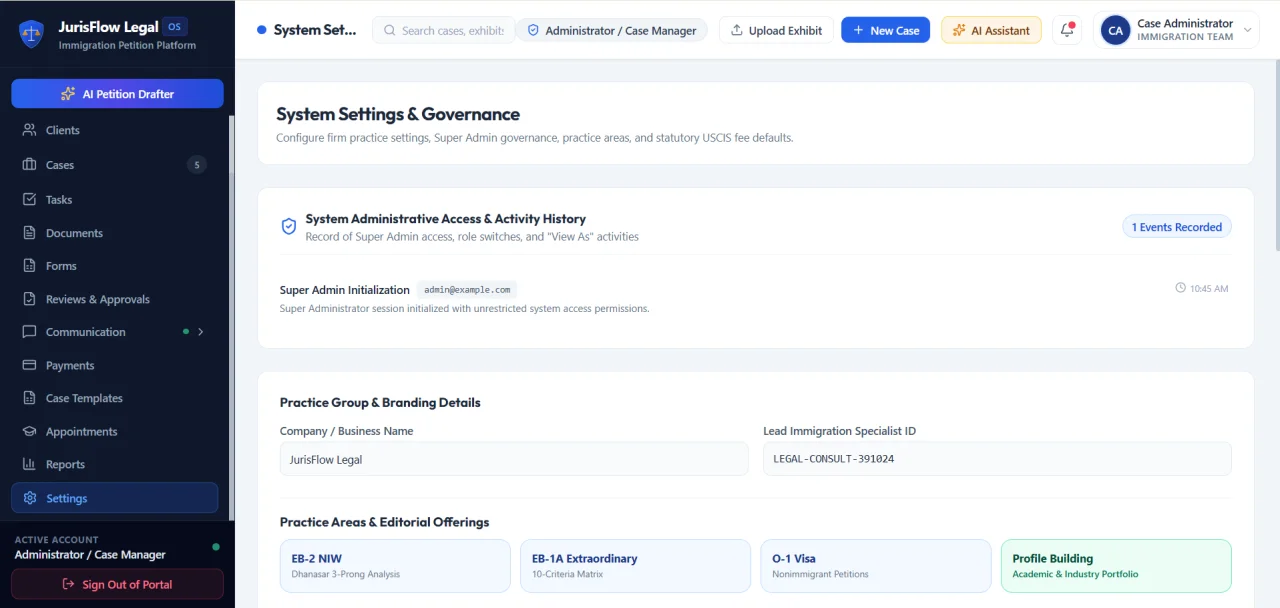The image size is (1280, 608).
Task: Click the Clients people icon
Action: (29, 130)
